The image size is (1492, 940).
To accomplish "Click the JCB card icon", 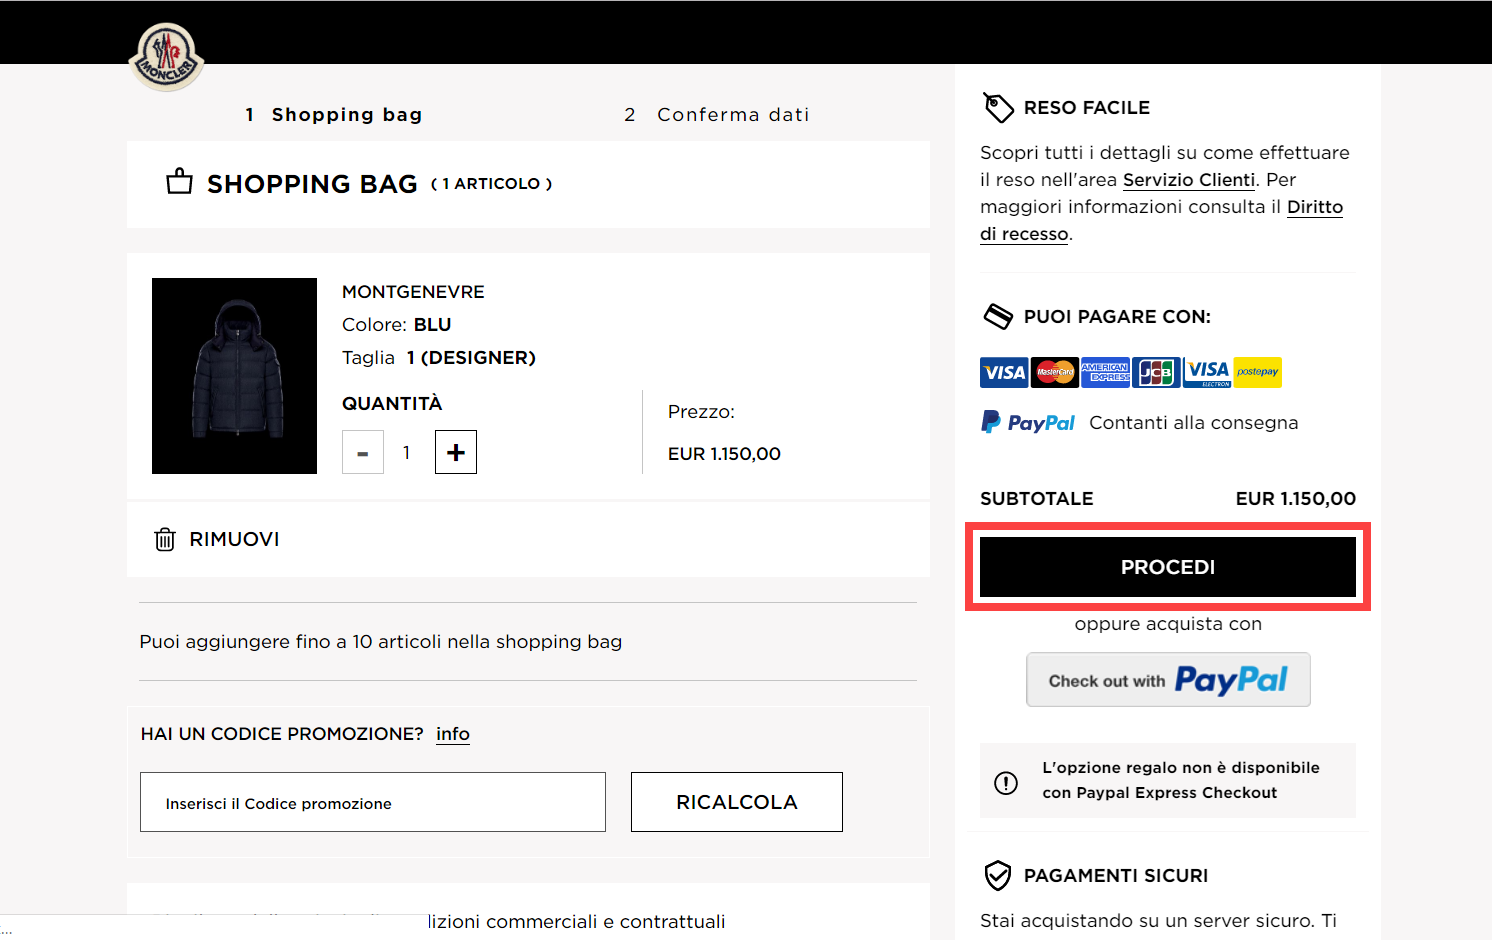I will (x=1156, y=372).
